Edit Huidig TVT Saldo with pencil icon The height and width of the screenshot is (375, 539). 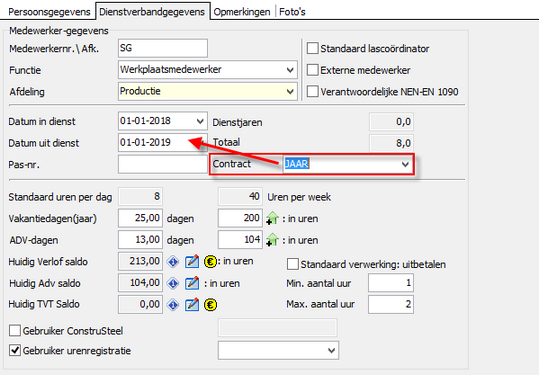point(192,305)
